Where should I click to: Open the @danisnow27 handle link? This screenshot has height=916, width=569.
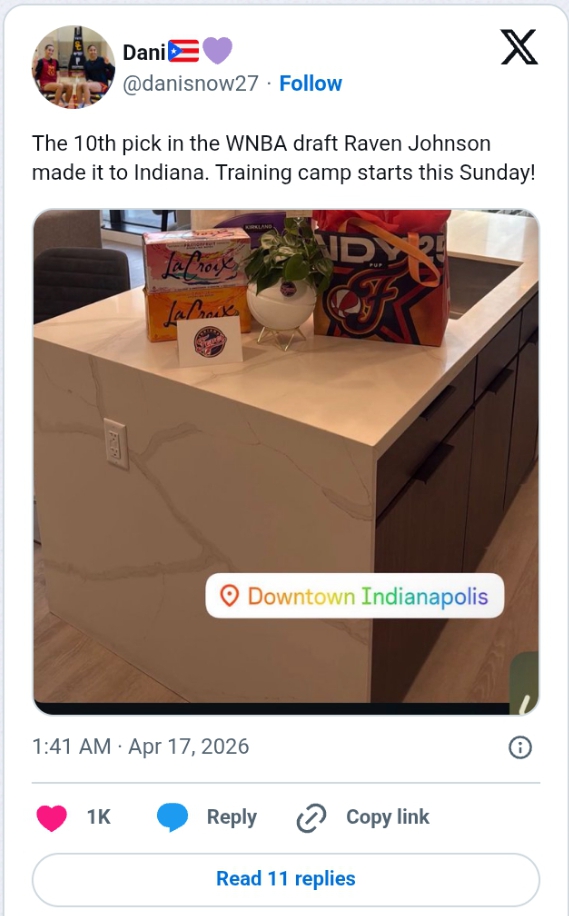point(190,84)
